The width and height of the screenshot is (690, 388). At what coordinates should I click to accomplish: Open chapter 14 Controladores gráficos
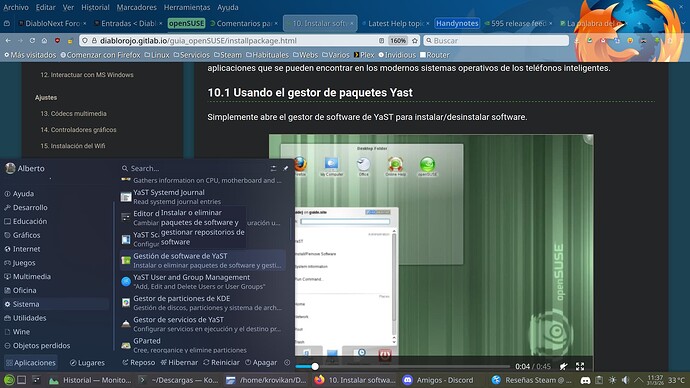[78, 130]
